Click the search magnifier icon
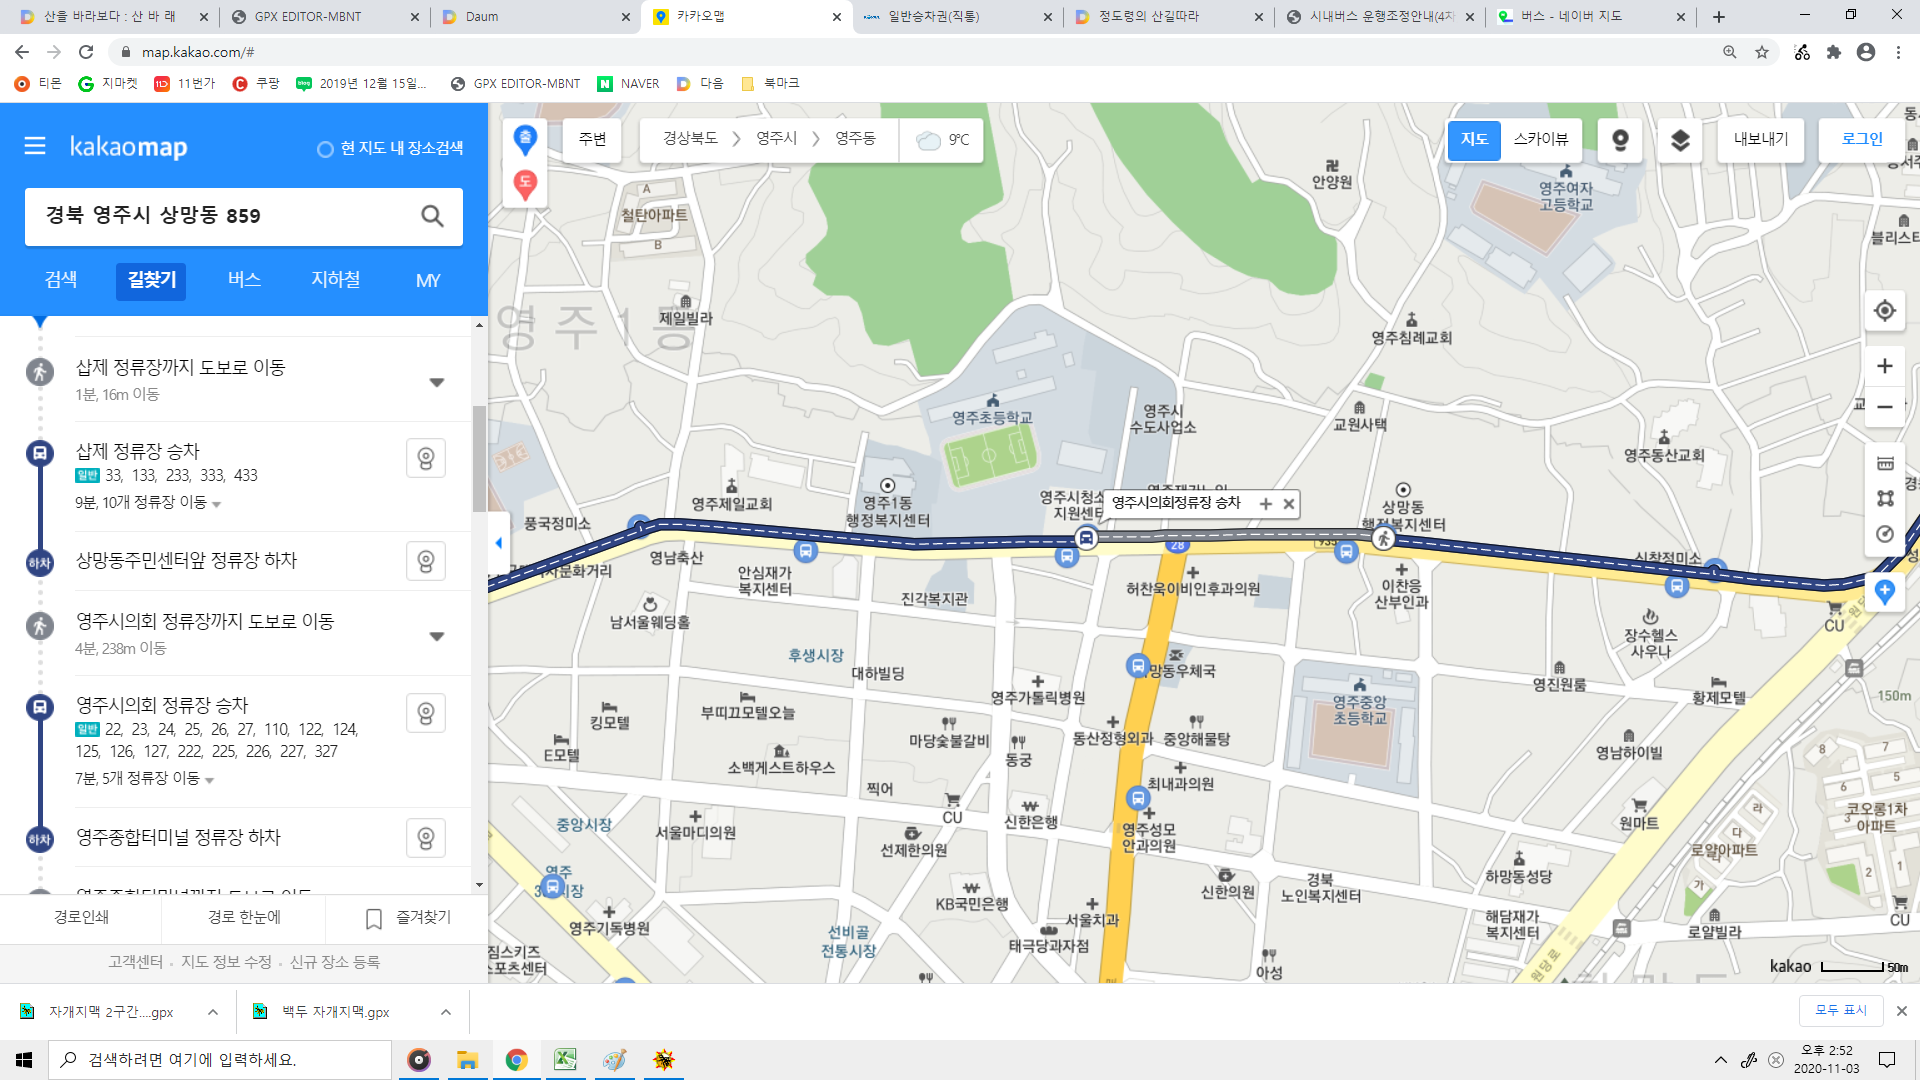This screenshot has width=1920, height=1080. click(x=432, y=216)
